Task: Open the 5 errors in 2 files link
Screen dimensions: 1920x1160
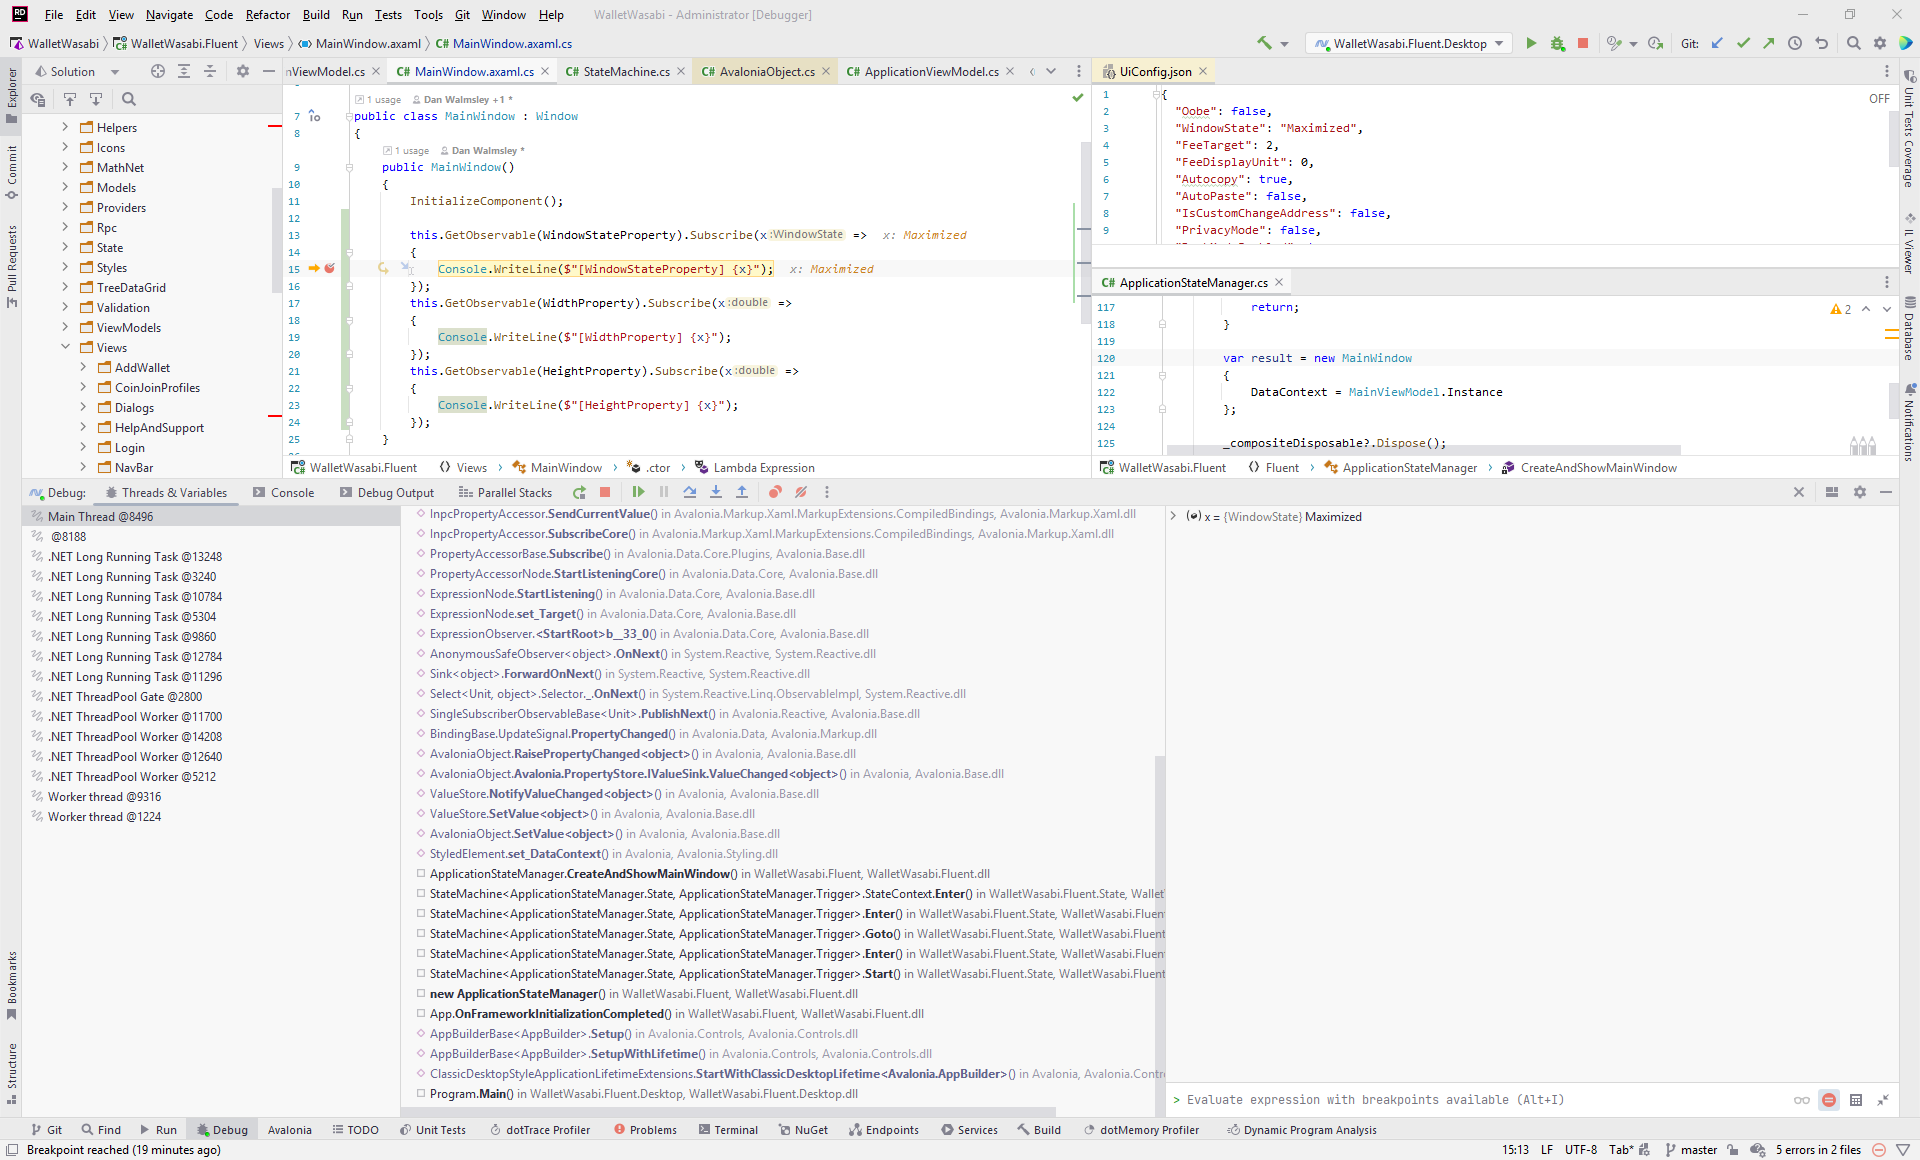Action: coord(1817,1150)
